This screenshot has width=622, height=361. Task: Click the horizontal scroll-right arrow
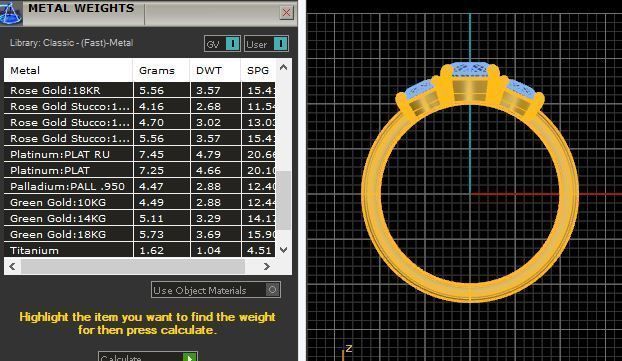click(x=267, y=267)
